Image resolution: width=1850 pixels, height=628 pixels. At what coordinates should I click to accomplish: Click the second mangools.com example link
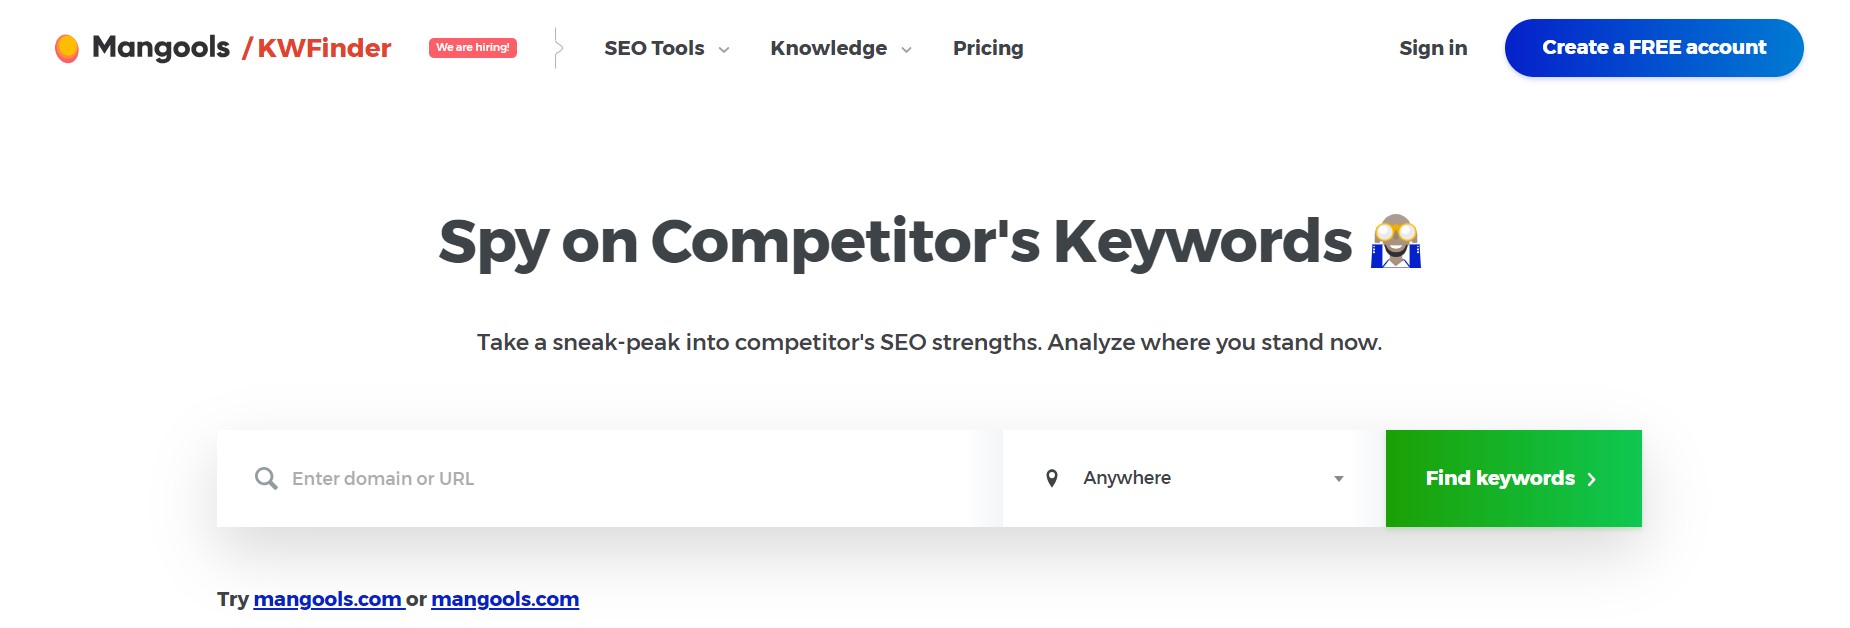[x=505, y=599]
